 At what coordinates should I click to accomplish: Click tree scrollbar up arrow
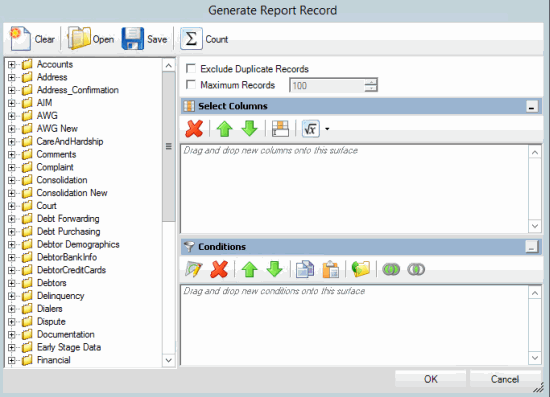tap(169, 66)
